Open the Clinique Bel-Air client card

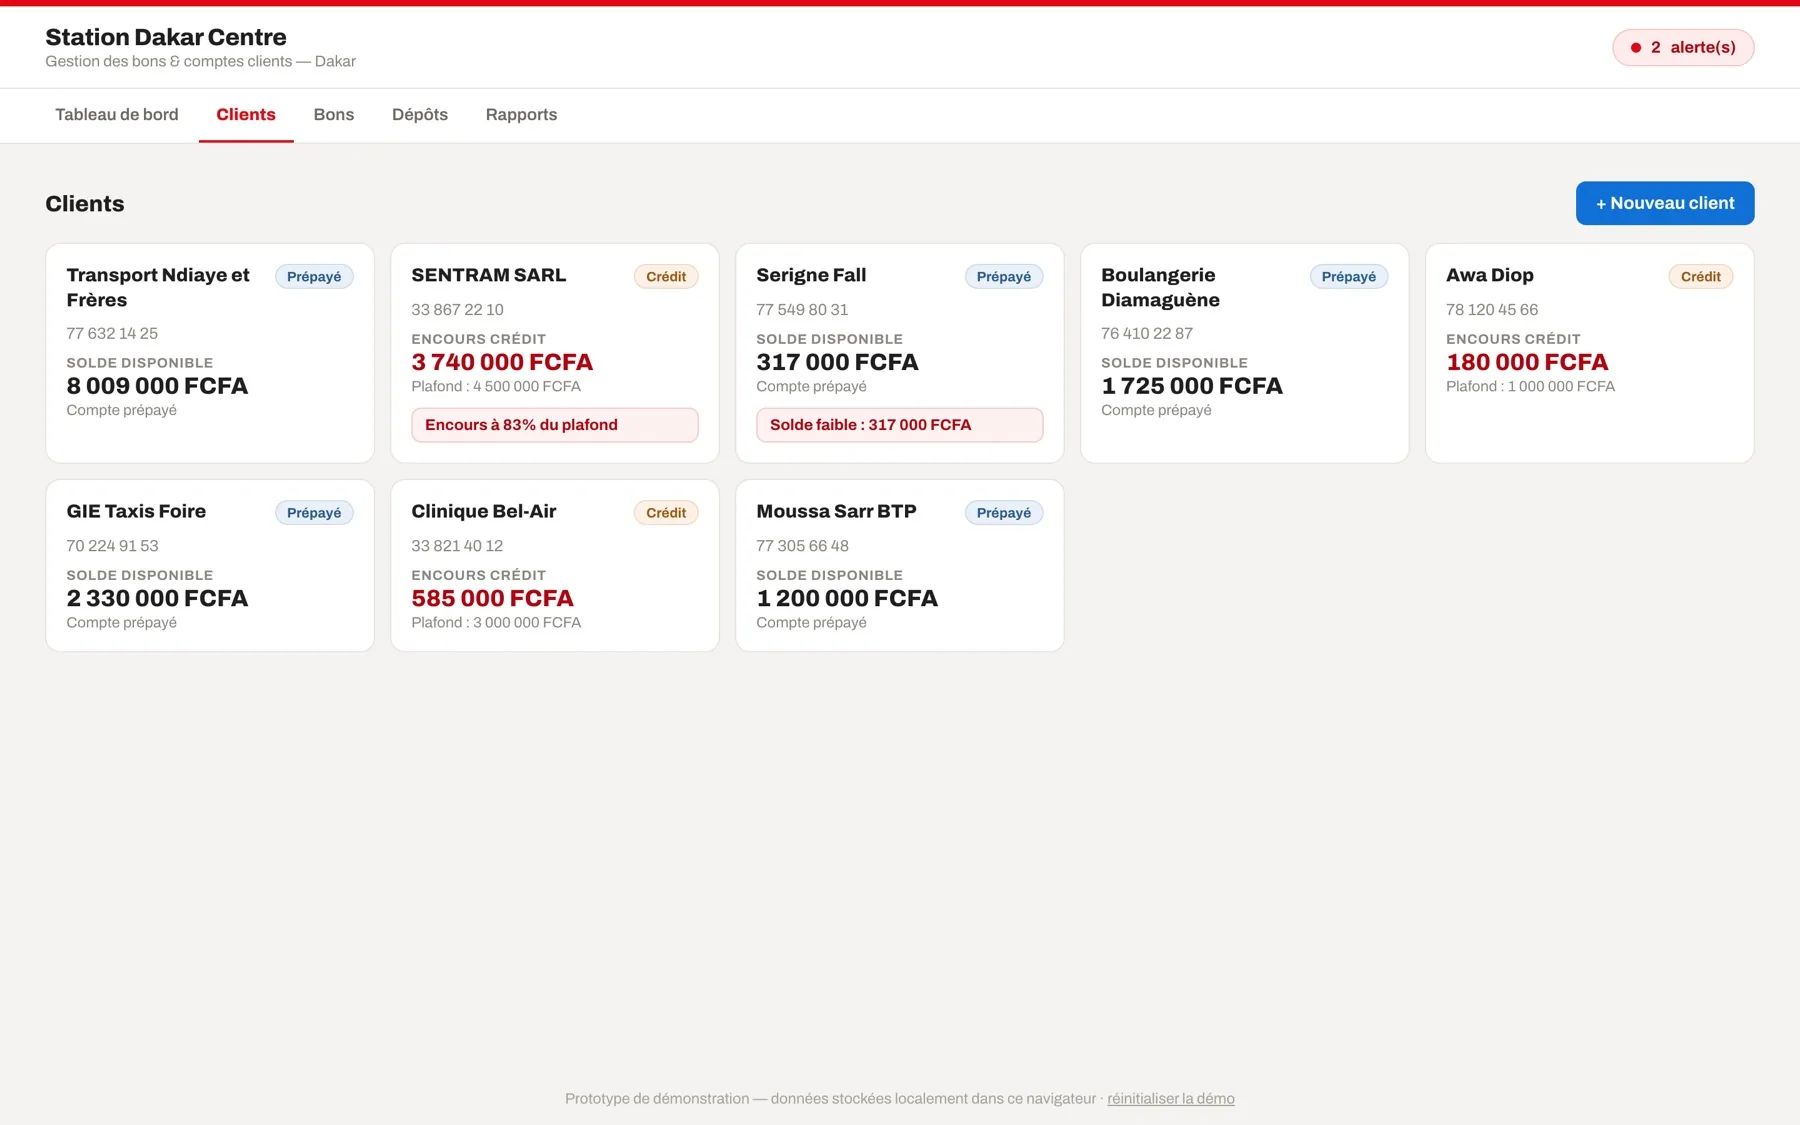click(554, 566)
